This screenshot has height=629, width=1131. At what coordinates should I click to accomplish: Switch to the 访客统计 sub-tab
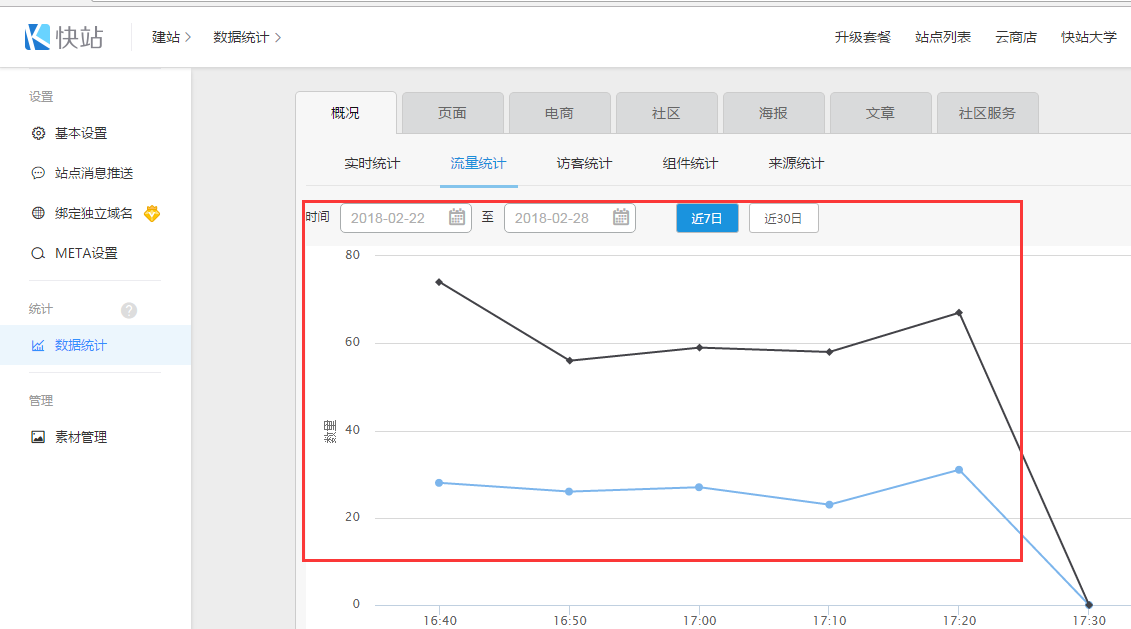pyautogui.click(x=584, y=163)
